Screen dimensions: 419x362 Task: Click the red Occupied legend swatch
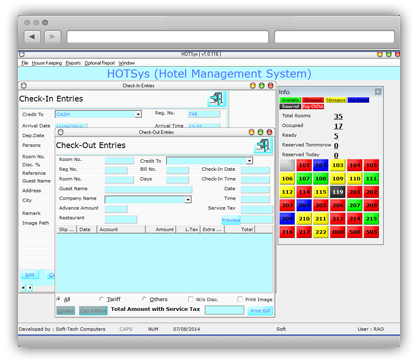point(313,100)
